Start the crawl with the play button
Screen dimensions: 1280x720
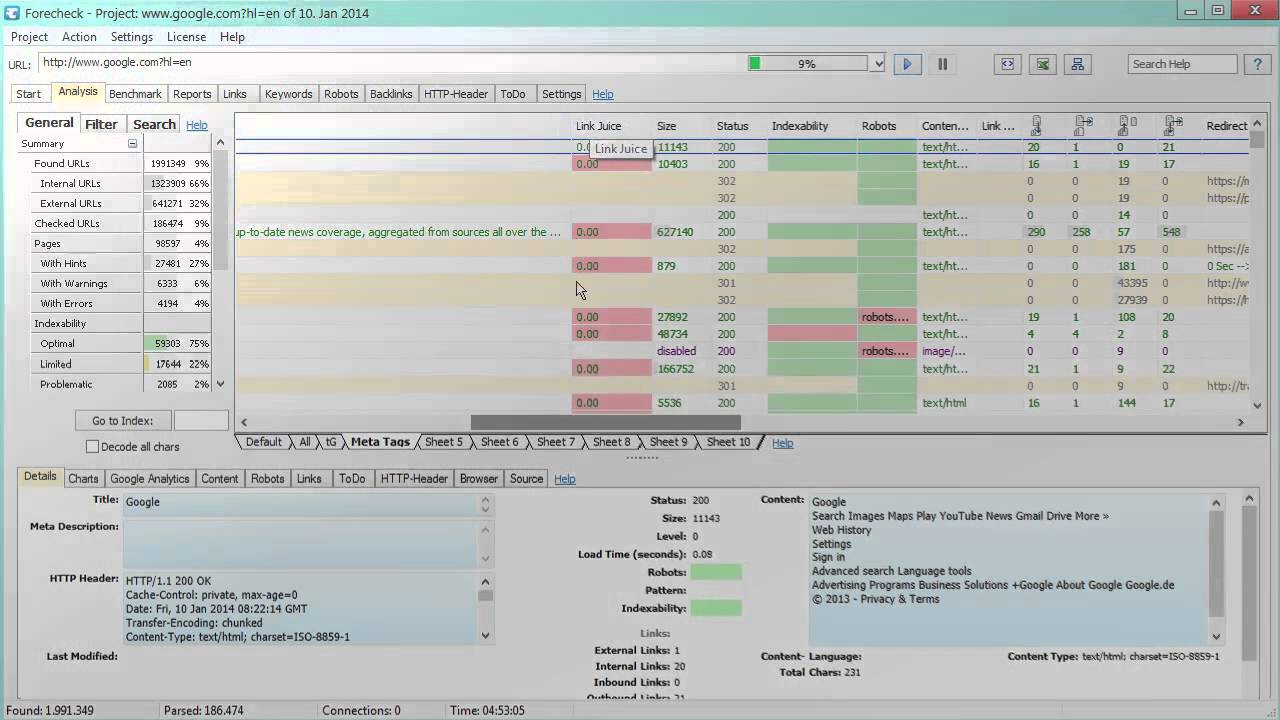[x=907, y=64]
